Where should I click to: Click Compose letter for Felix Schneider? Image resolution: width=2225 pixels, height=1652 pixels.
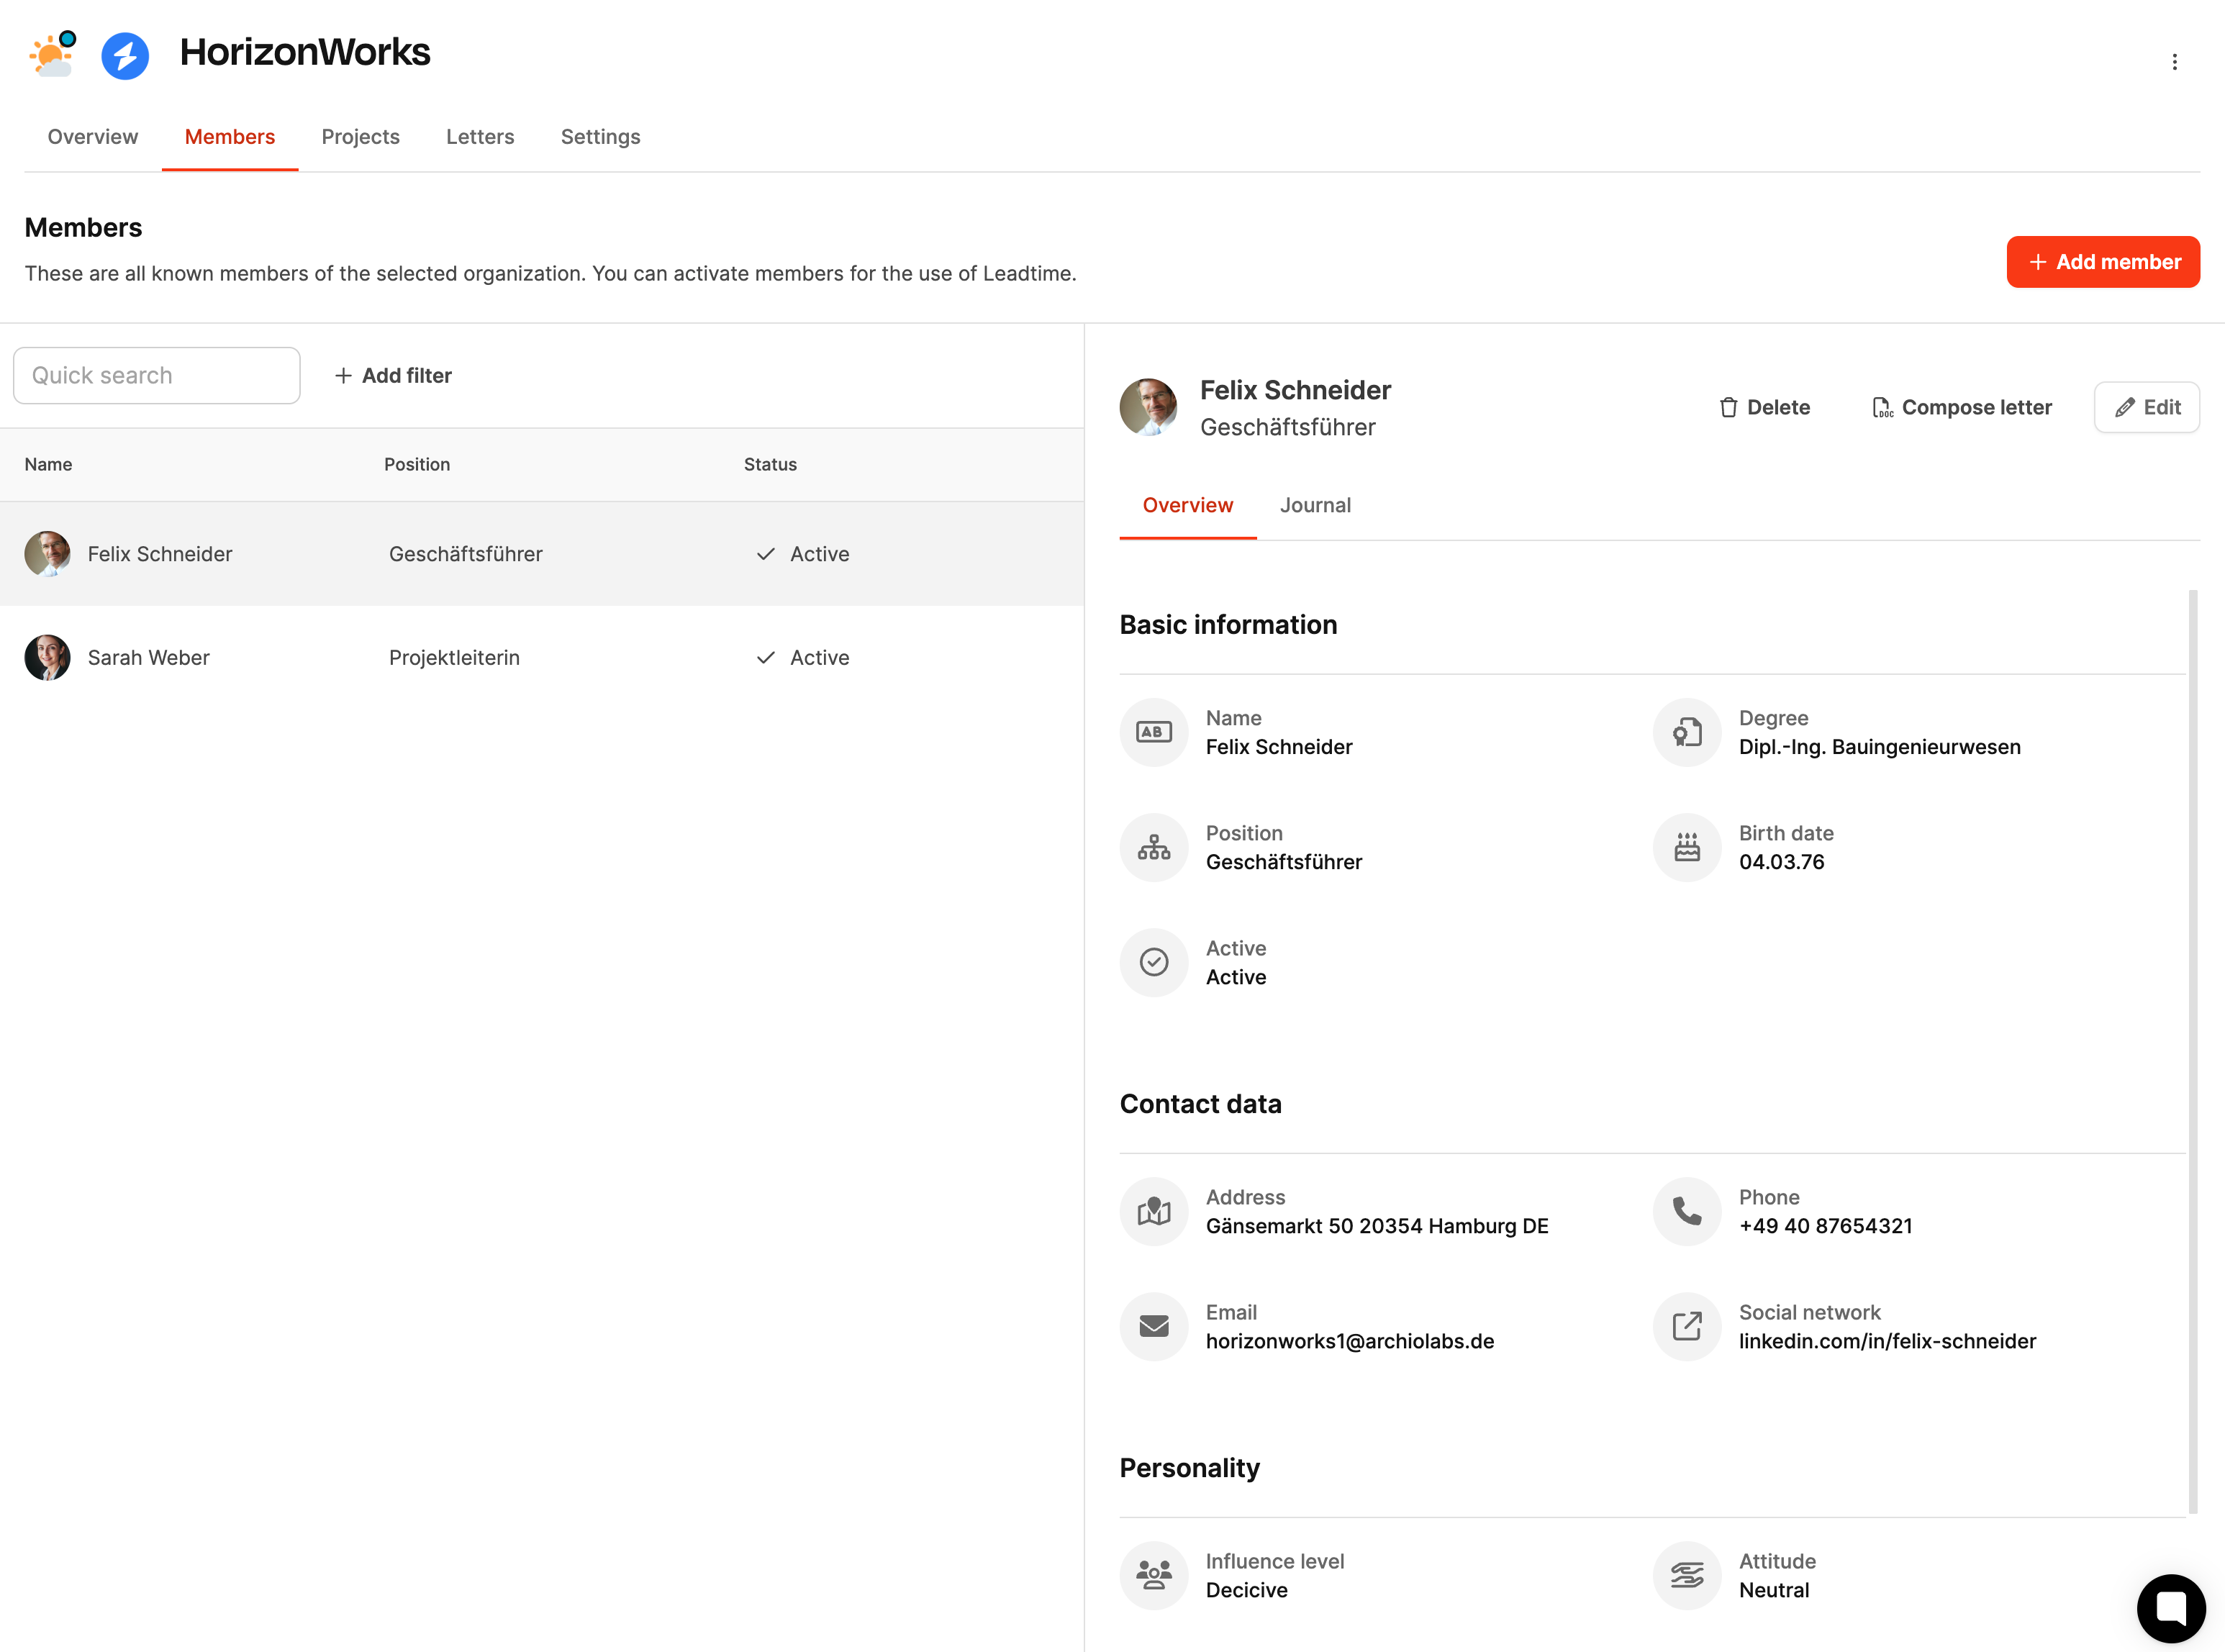coord(1961,407)
